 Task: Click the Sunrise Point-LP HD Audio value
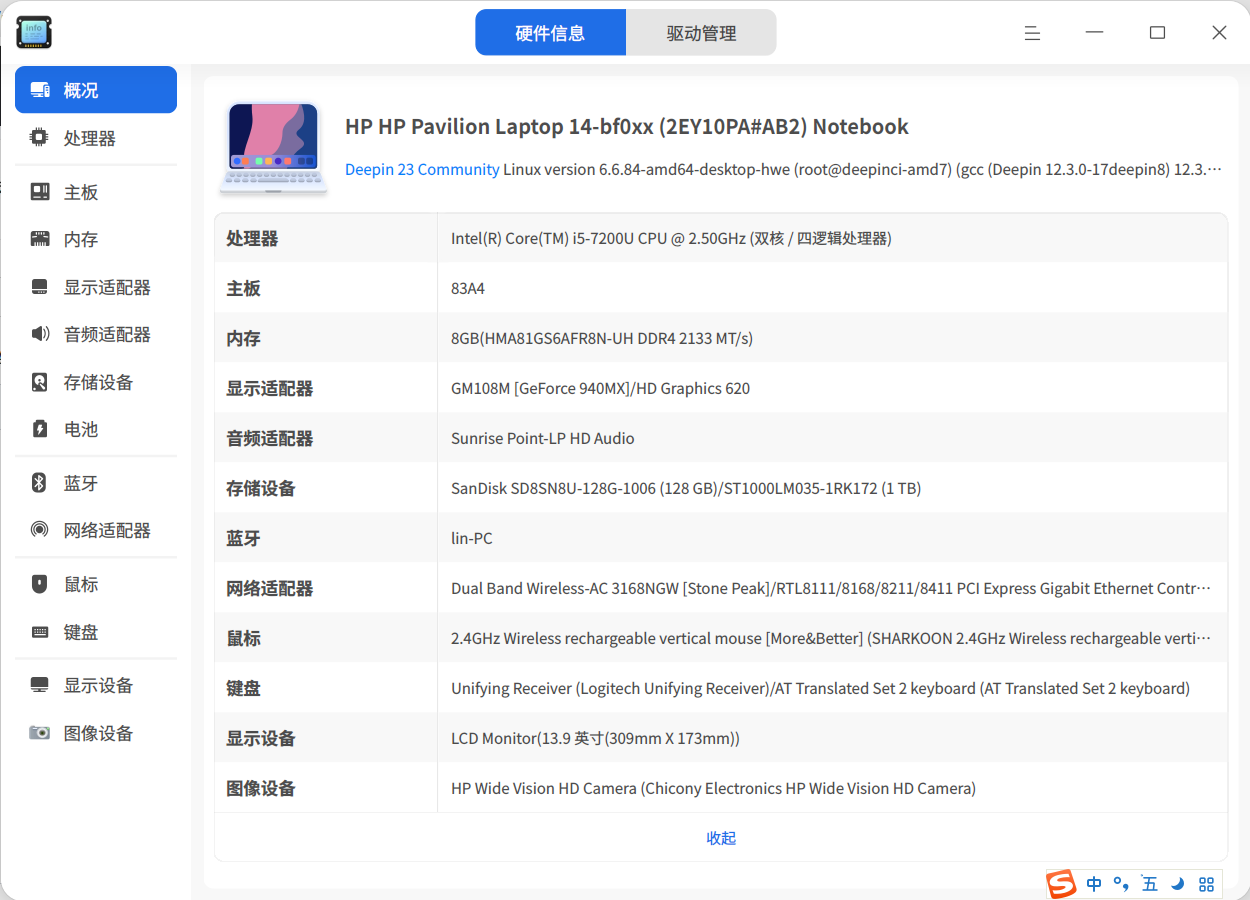543,438
